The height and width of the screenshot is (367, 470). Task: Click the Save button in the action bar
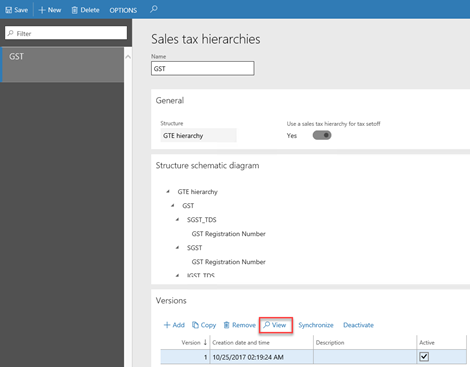pyautogui.click(x=17, y=10)
